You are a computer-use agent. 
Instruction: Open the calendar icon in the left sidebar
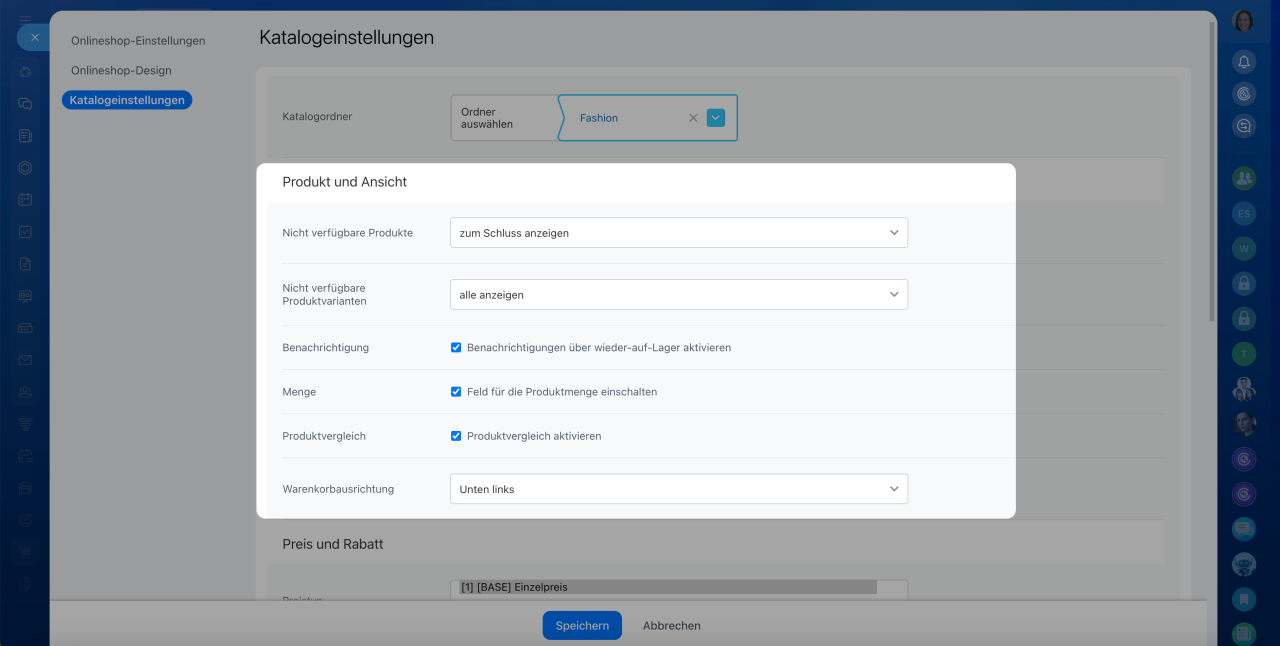[x=25, y=199]
